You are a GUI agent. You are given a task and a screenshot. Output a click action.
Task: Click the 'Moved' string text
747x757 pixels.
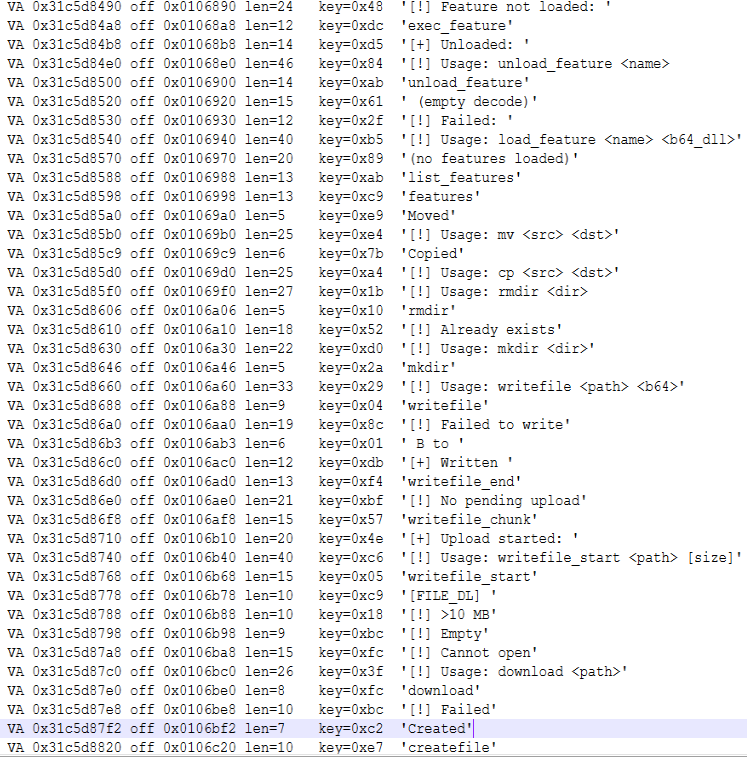point(428,215)
